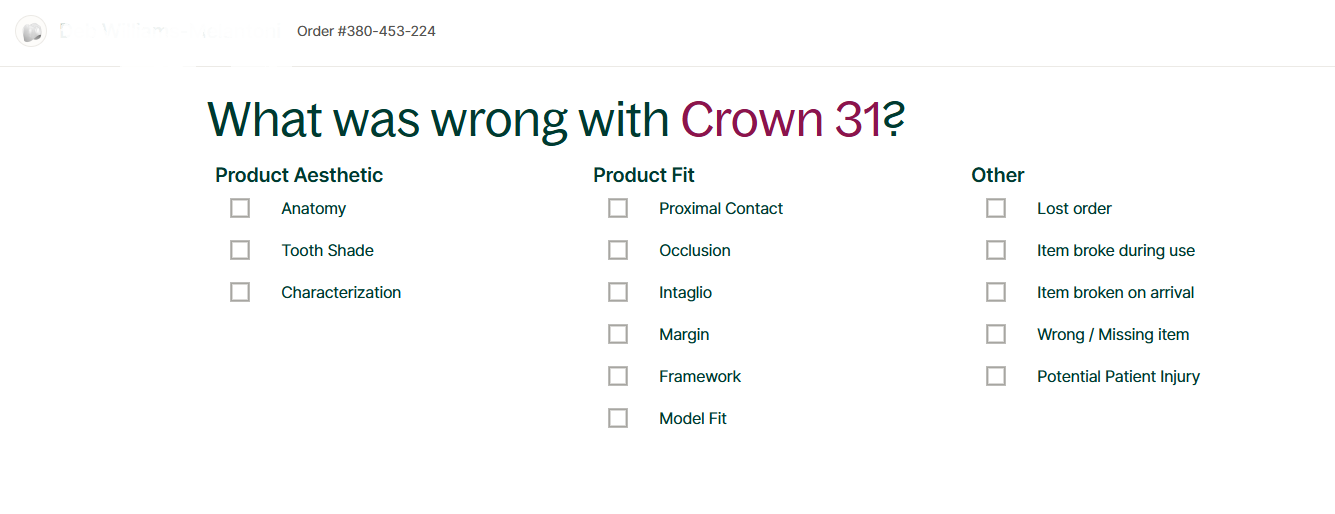The image size is (1335, 514).
Task: Enable the Characterization checkbox
Action: pos(240,292)
